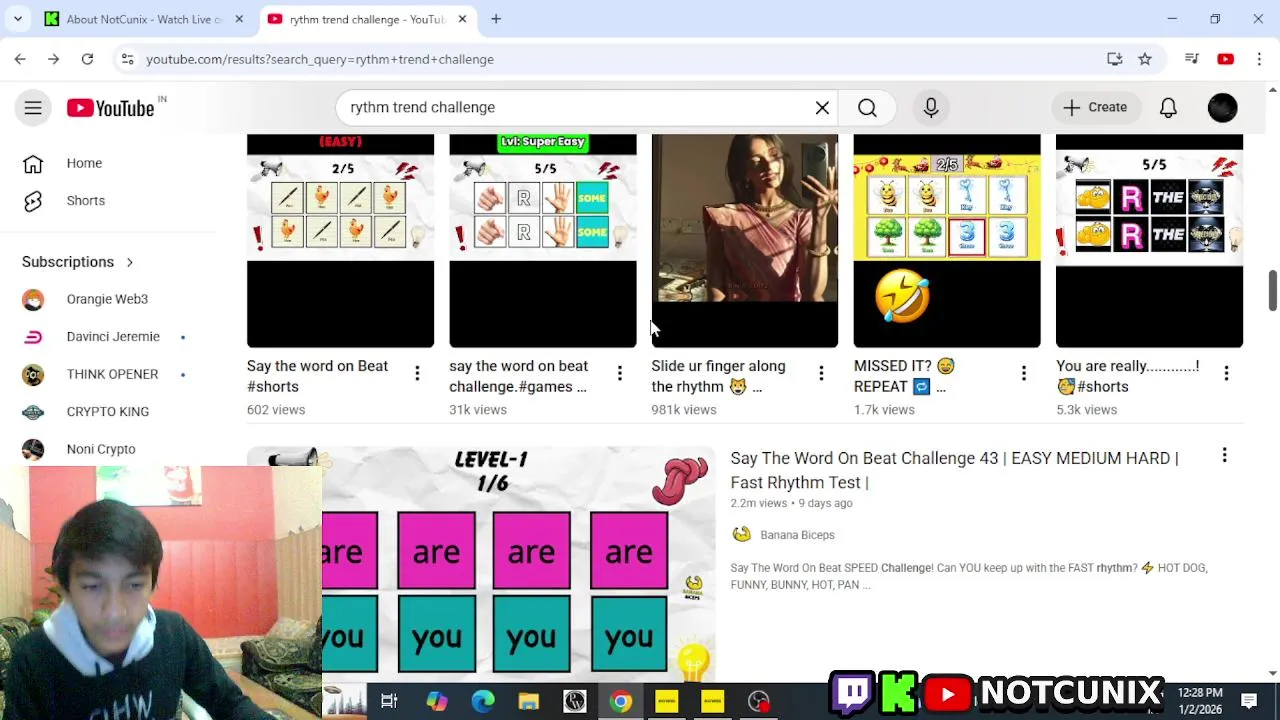Image resolution: width=1280 pixels, height=720 pixels.
Task: Click the browser address bar URL
Action: [320, 59]
